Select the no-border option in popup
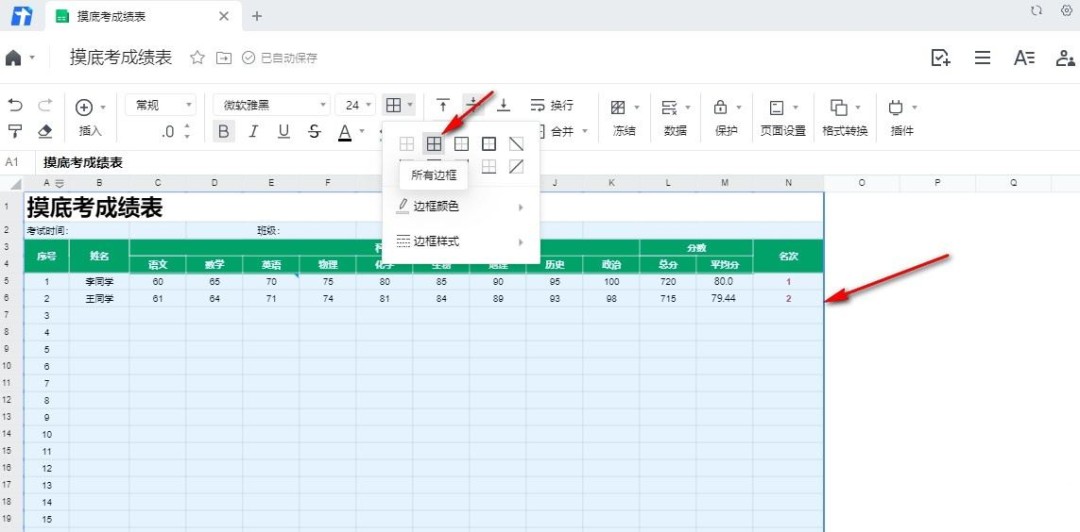1080x532 pixels. coord(407,144)
